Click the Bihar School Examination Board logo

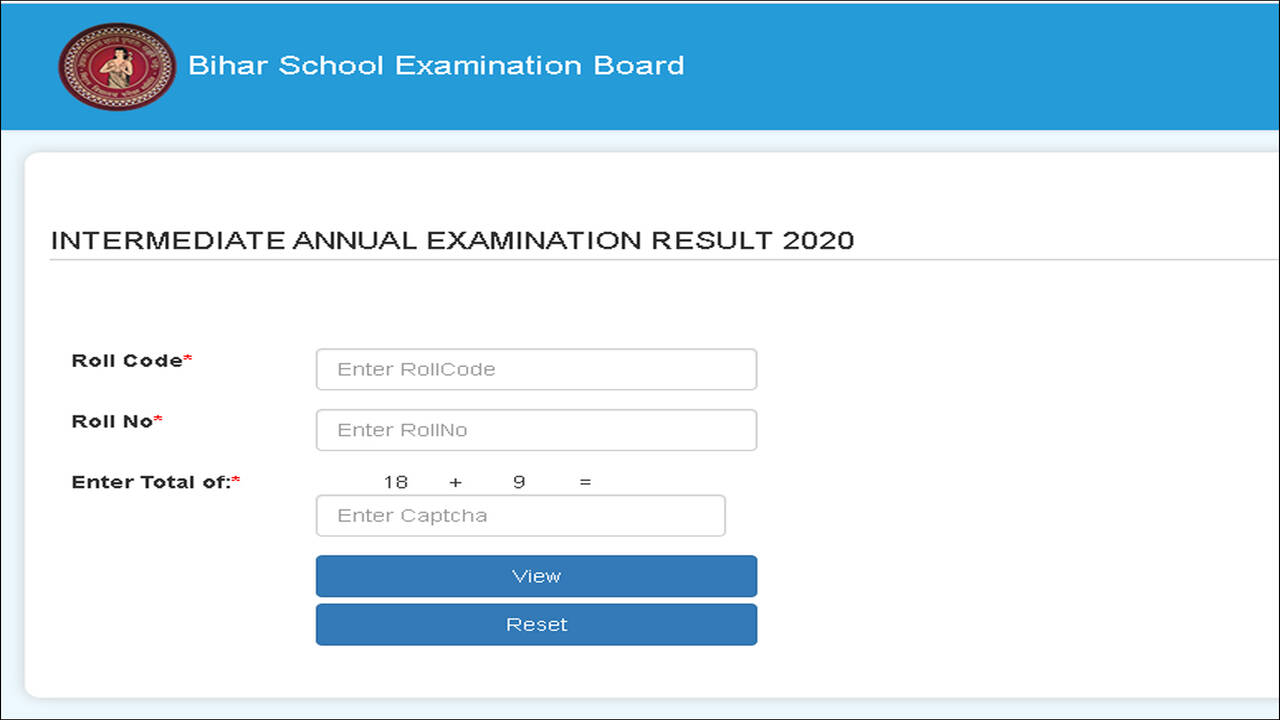coord(117,66)
